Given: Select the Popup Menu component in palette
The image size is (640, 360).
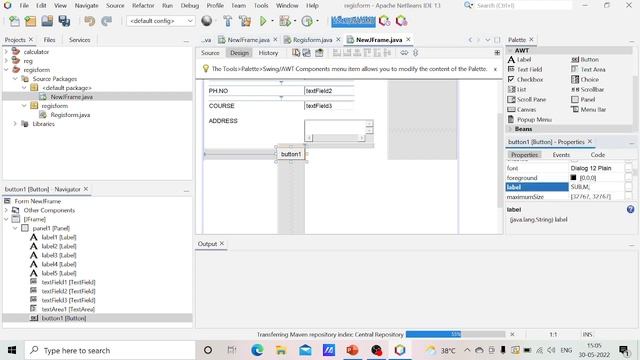Looking at the screenshot, I should click(x=529, y=119).
